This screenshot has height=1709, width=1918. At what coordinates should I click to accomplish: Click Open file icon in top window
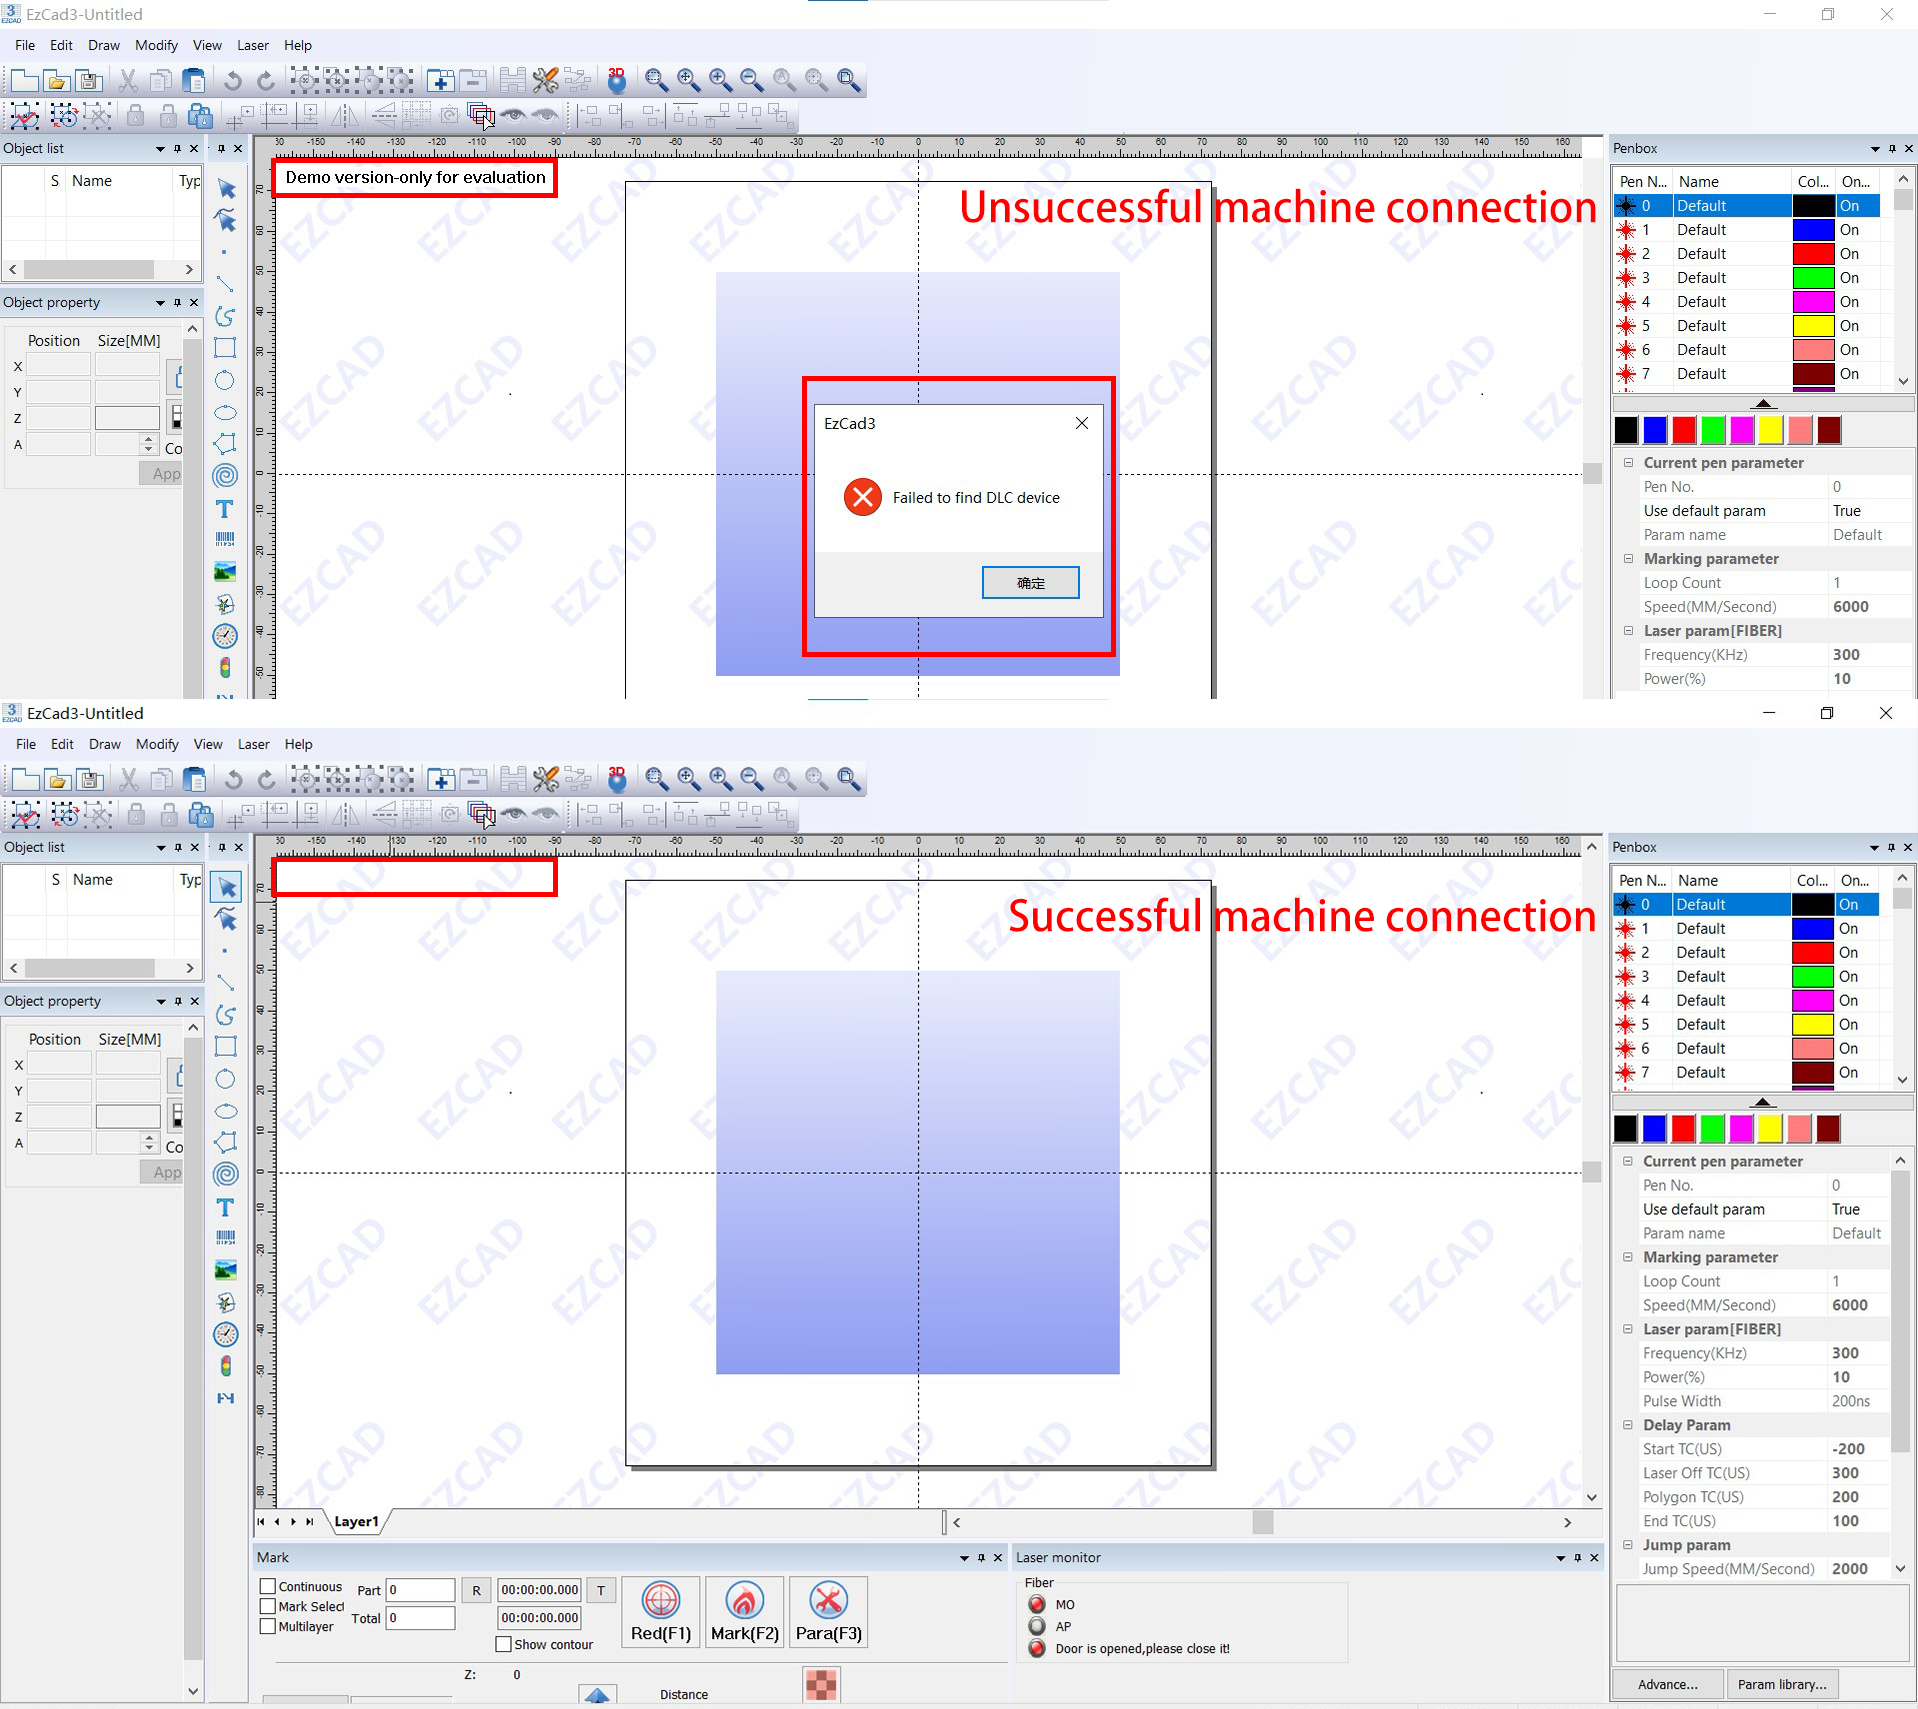[57, 81]
